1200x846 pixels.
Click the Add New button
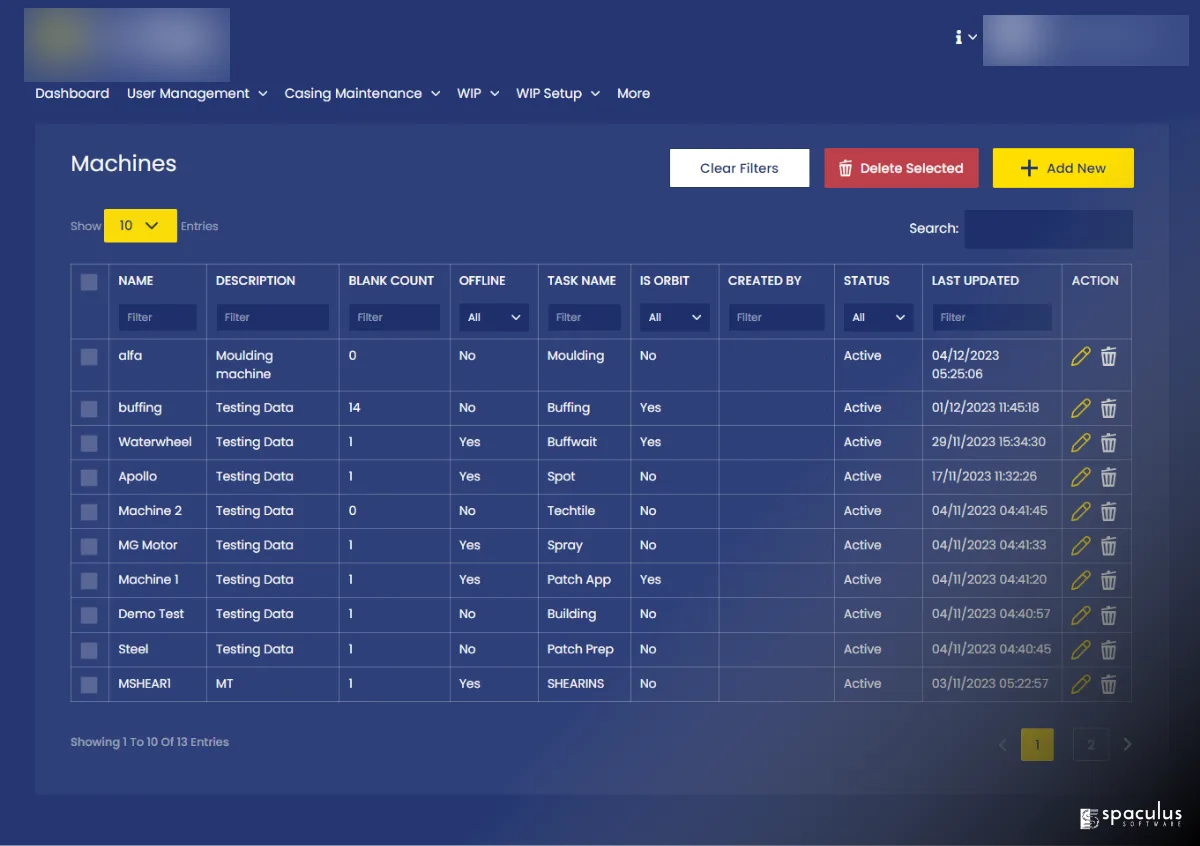pyautogui.click(x=1062, y=168)
